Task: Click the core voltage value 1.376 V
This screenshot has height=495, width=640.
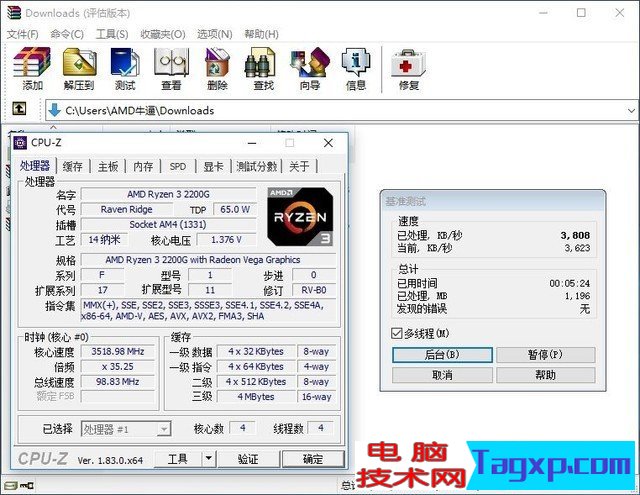Action: coord(227,240)
